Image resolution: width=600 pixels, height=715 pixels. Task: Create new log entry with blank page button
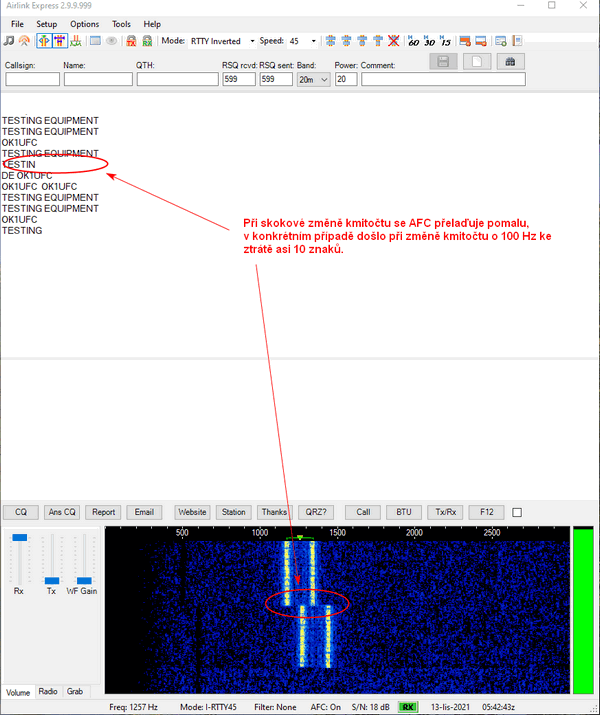(477, 62)
